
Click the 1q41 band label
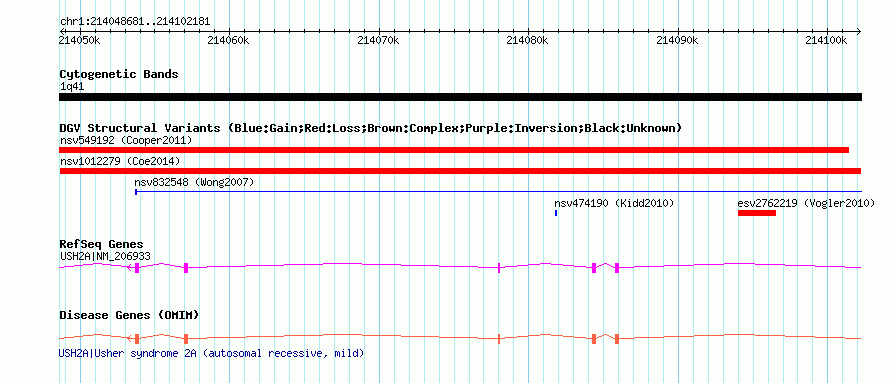(72, 87)
